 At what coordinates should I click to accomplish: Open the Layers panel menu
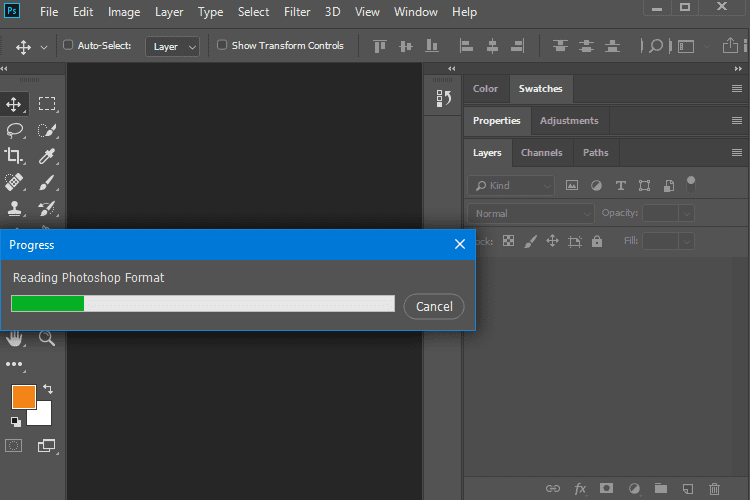(737, 153)
